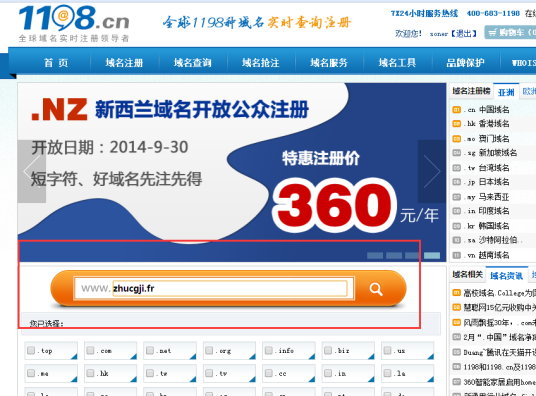Check the .com domain checkbox
The width and height of the screenshot is (536, 396).
click(90, 351)
